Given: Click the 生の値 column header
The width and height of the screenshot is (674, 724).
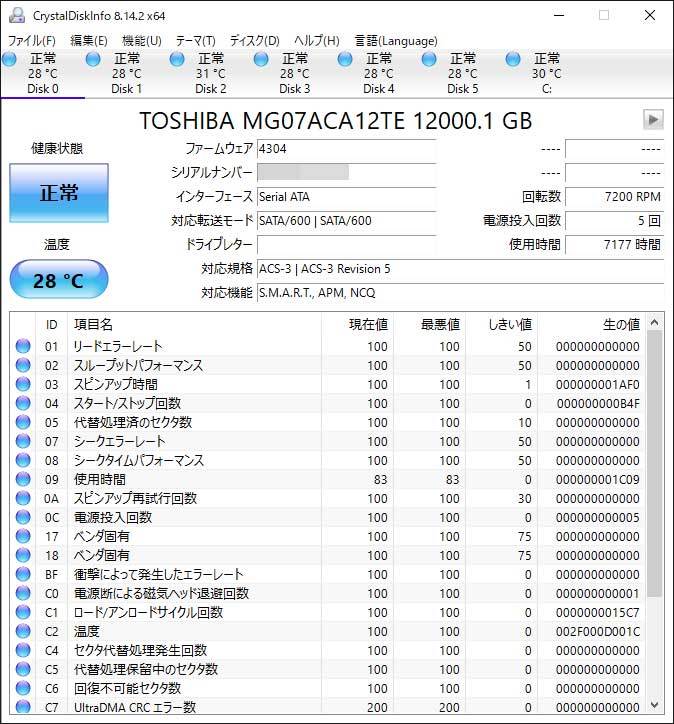Looking at the screenshot, I should coord(621,325).
